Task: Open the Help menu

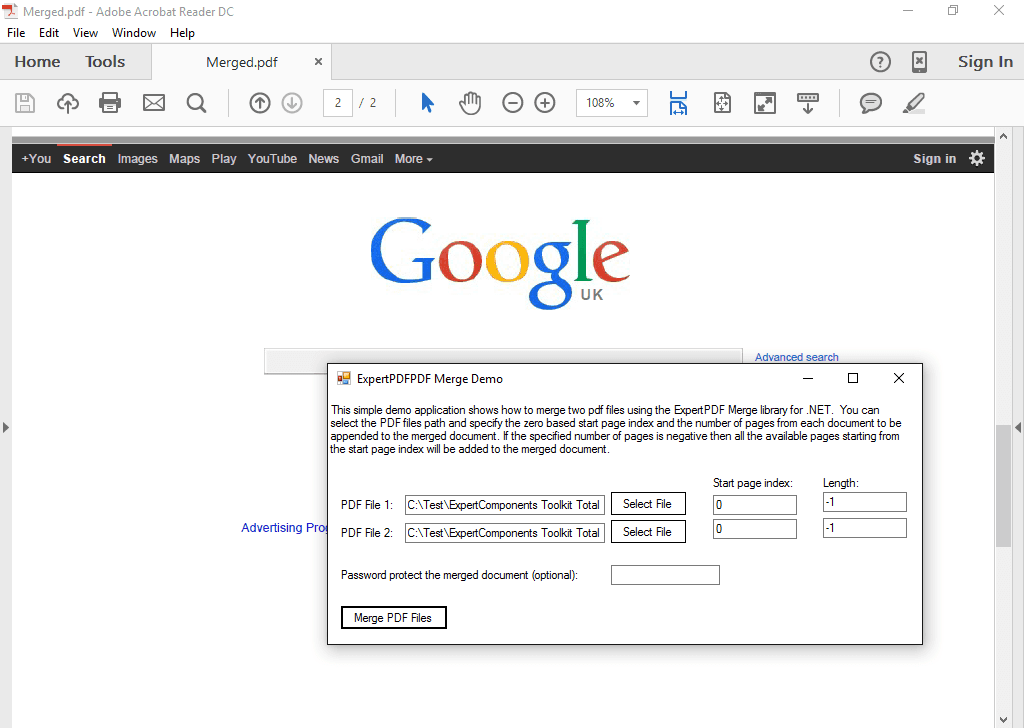Action: click(182, 33)
